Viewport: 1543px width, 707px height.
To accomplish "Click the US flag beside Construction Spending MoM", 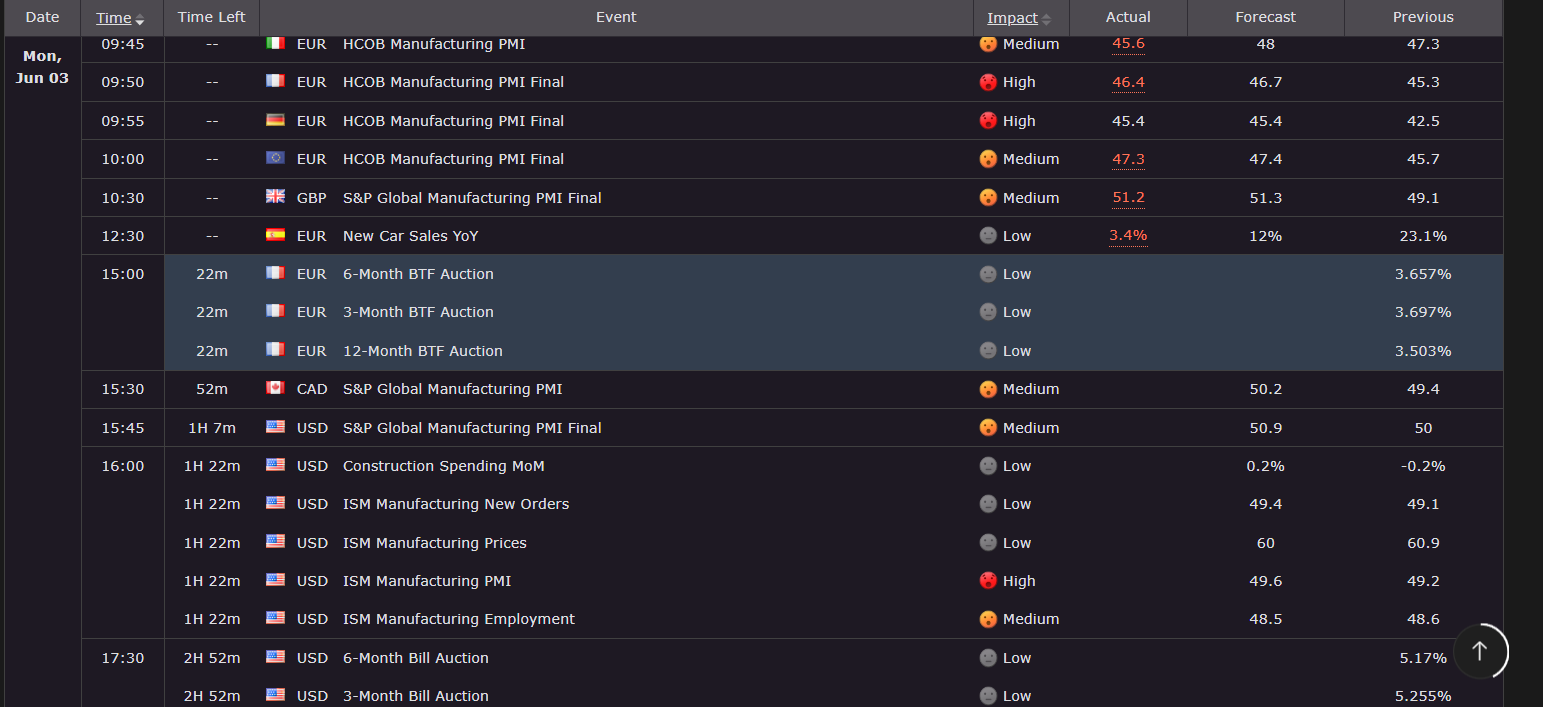I will click(x=275, y=465).
